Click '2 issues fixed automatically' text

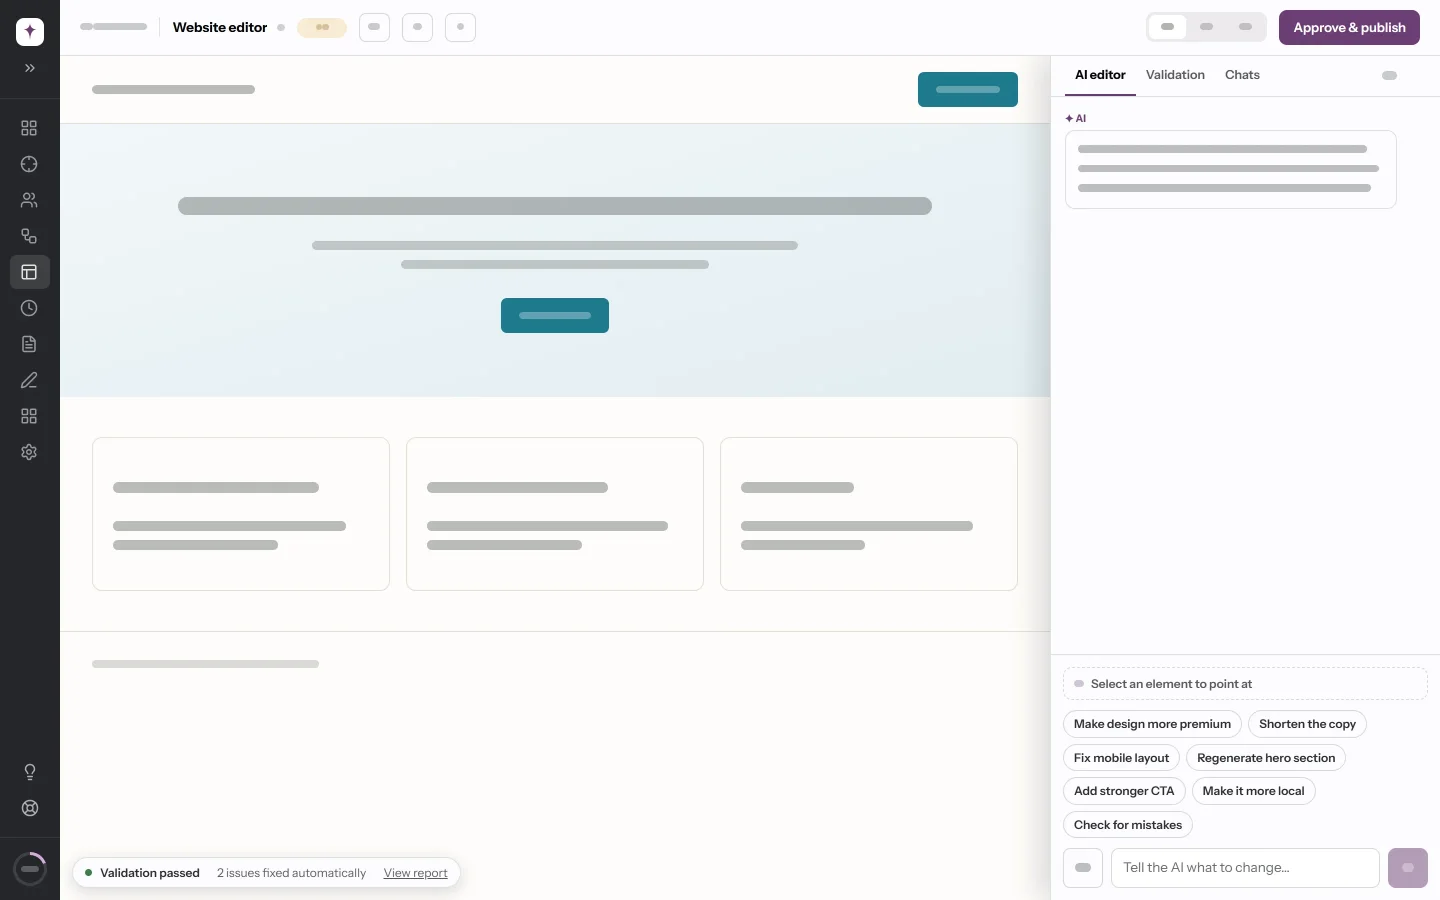291,873
